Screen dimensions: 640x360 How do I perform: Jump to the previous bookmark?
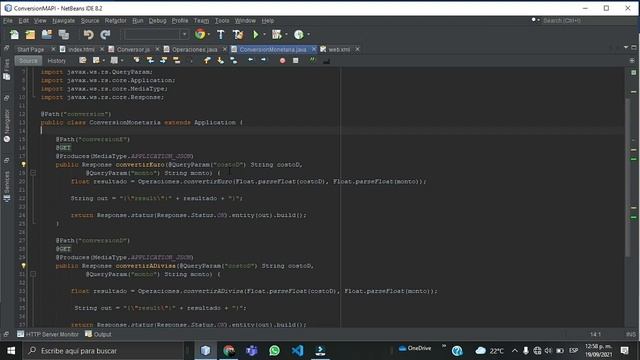point(207,60)
